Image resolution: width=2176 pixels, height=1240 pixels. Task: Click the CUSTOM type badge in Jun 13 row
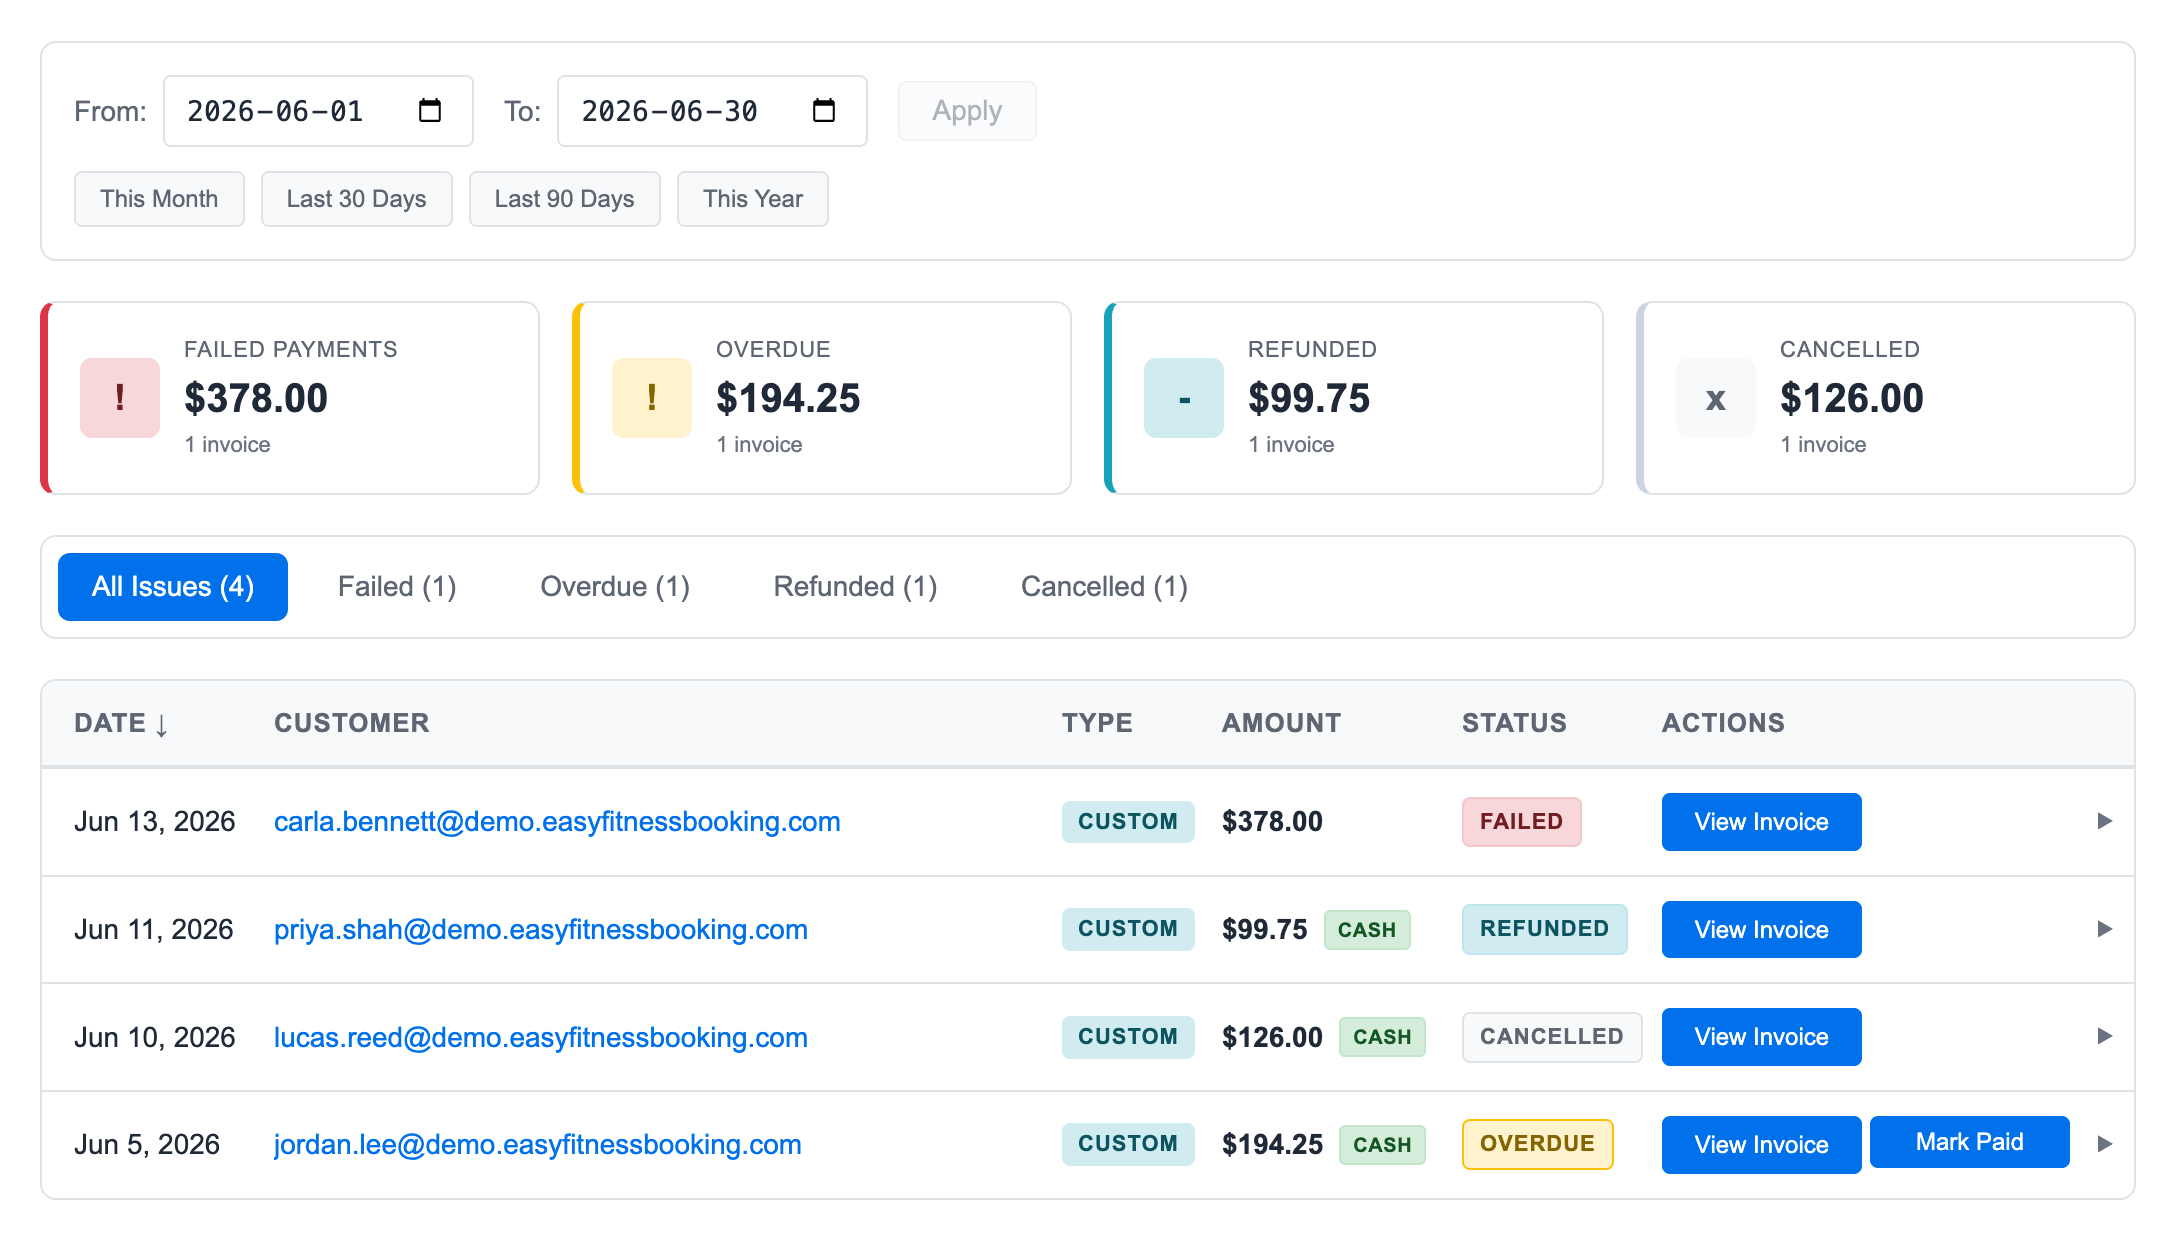pyautogui.click(x=1128, y=822)
